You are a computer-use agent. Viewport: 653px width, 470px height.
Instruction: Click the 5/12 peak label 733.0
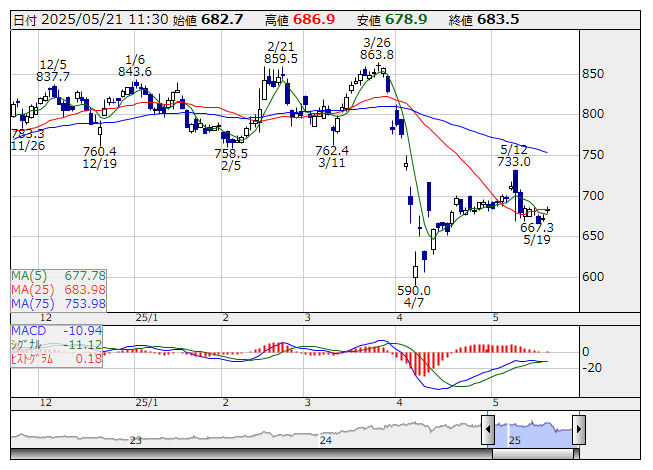coord(514,162)
